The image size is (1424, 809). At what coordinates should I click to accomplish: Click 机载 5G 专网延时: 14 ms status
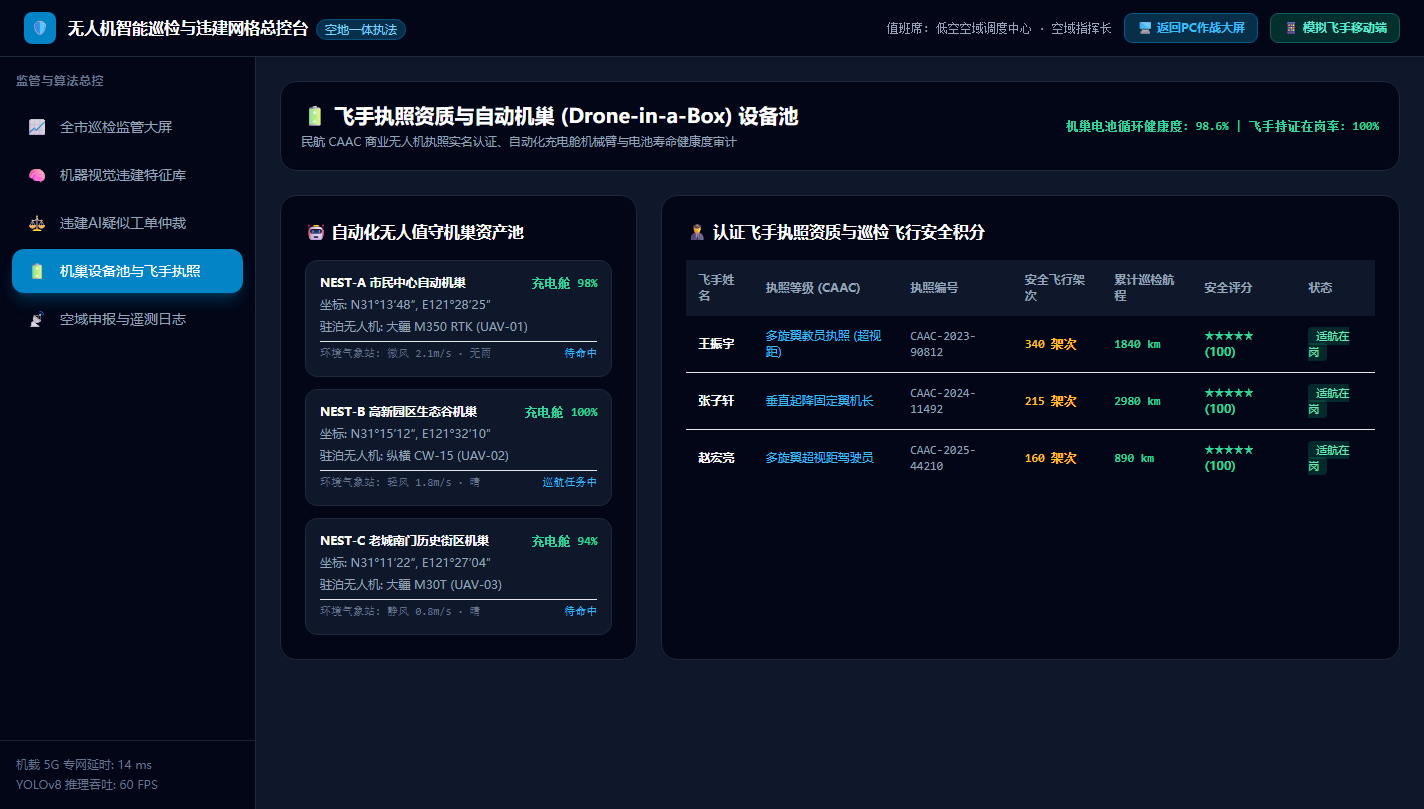coord(84,765)
